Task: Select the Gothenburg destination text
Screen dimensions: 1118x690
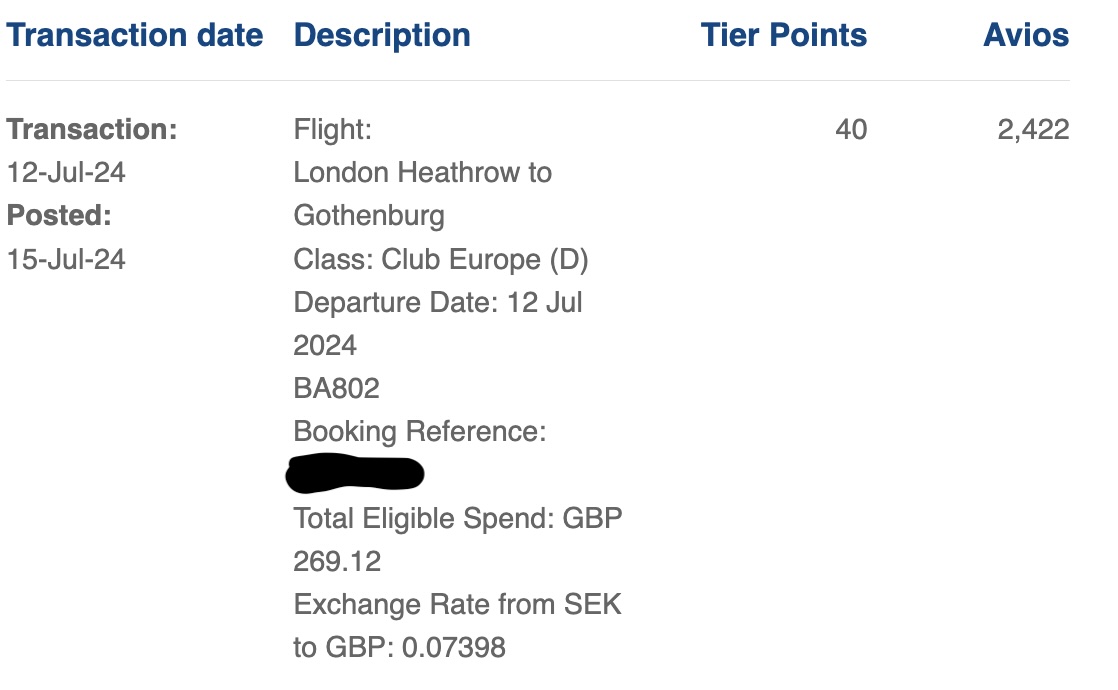Action: (369, 216)
